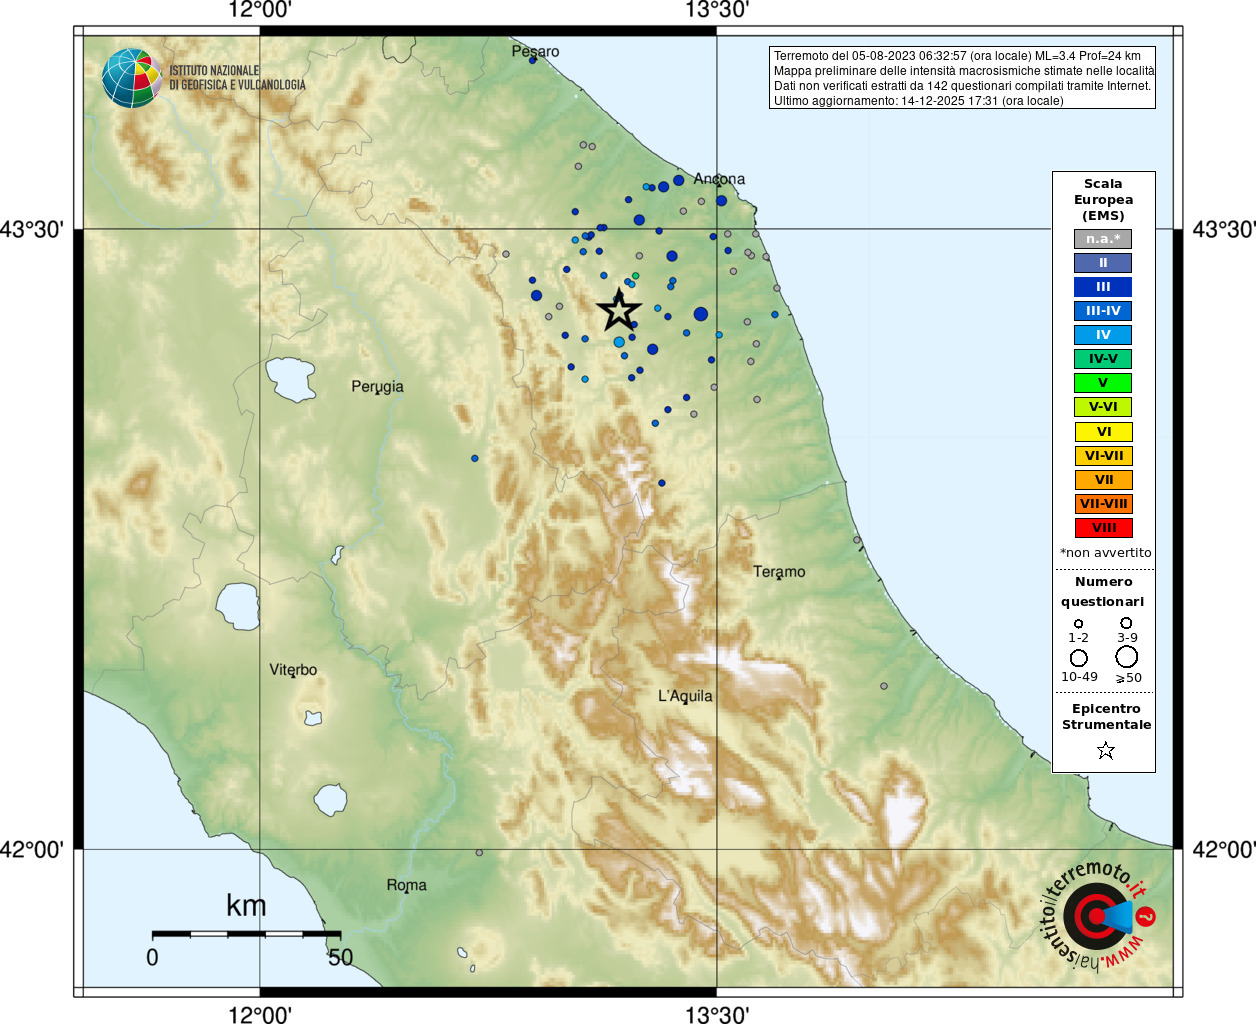The height and width of the screenshot is (1024, 1256).
Task: Click the 3-9 questionnaires circle symbol
Action: point(1126,623)
